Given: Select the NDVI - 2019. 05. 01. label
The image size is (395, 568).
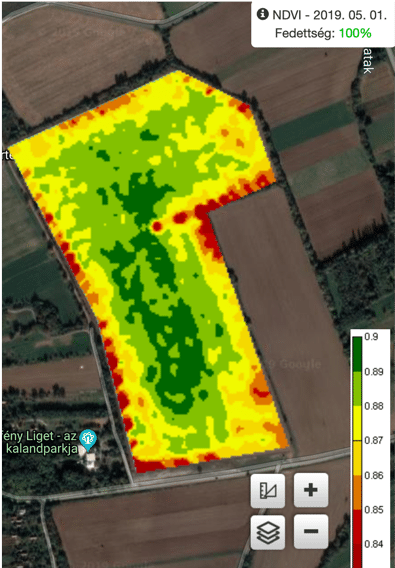Looking at the screenshot, I should [329, 15].
